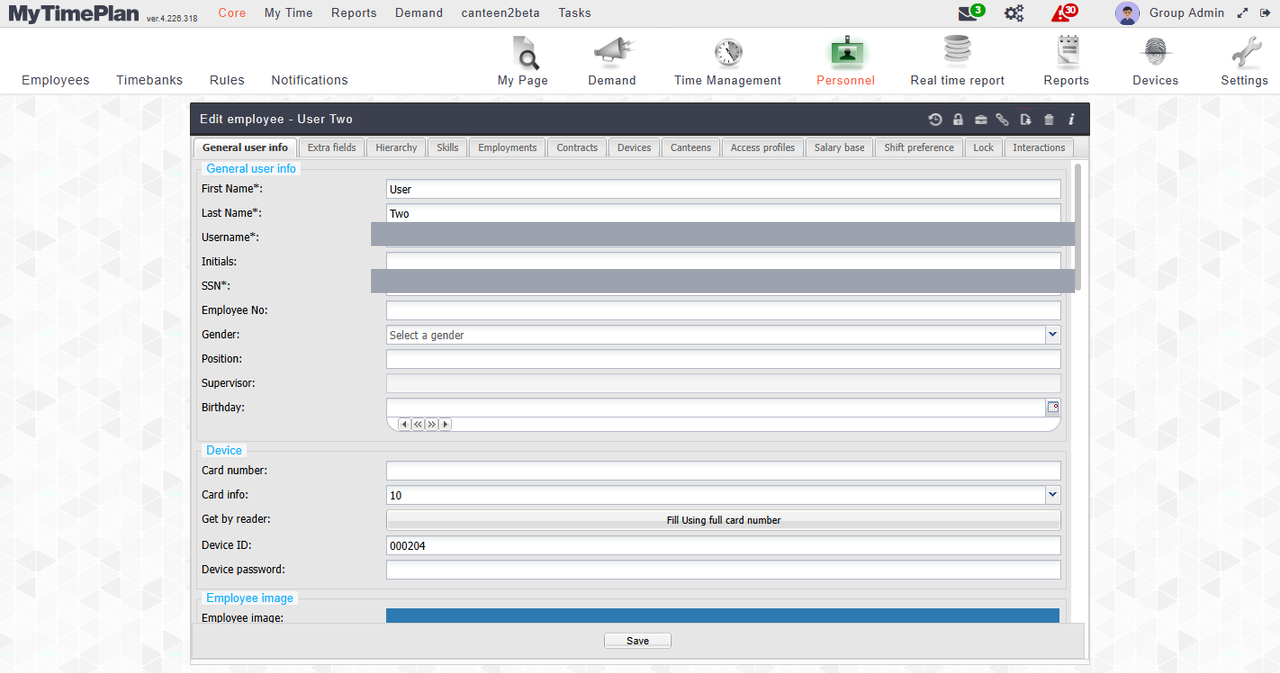Image resolution: width=1280 pixels, height=673 pixels.
Task: Open the Canteens tab
Action: pos(691,148)
